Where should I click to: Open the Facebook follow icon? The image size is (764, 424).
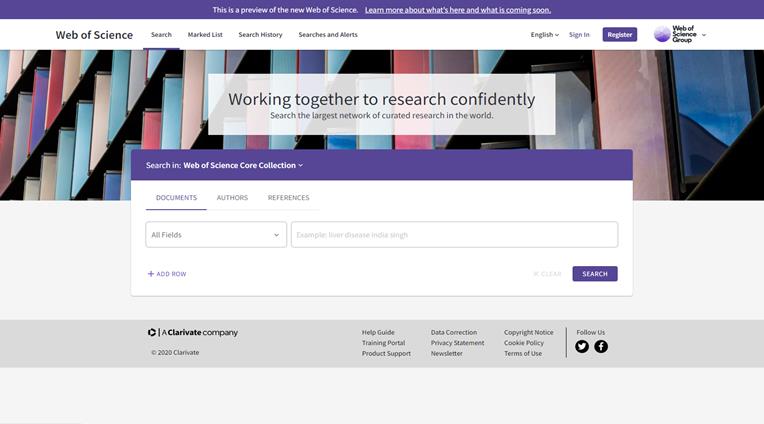click(x=601, y=347)
